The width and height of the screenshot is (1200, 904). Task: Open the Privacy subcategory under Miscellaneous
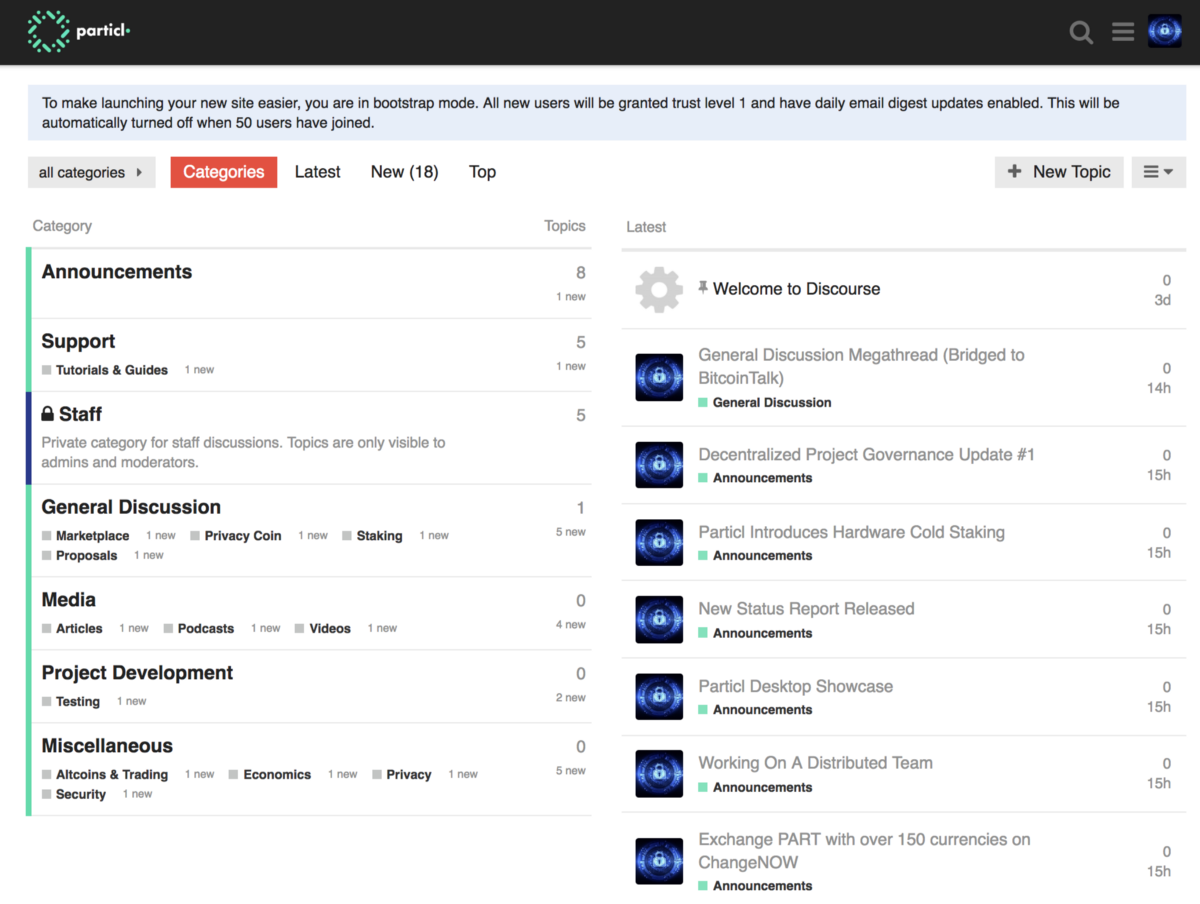click(409, 775)
